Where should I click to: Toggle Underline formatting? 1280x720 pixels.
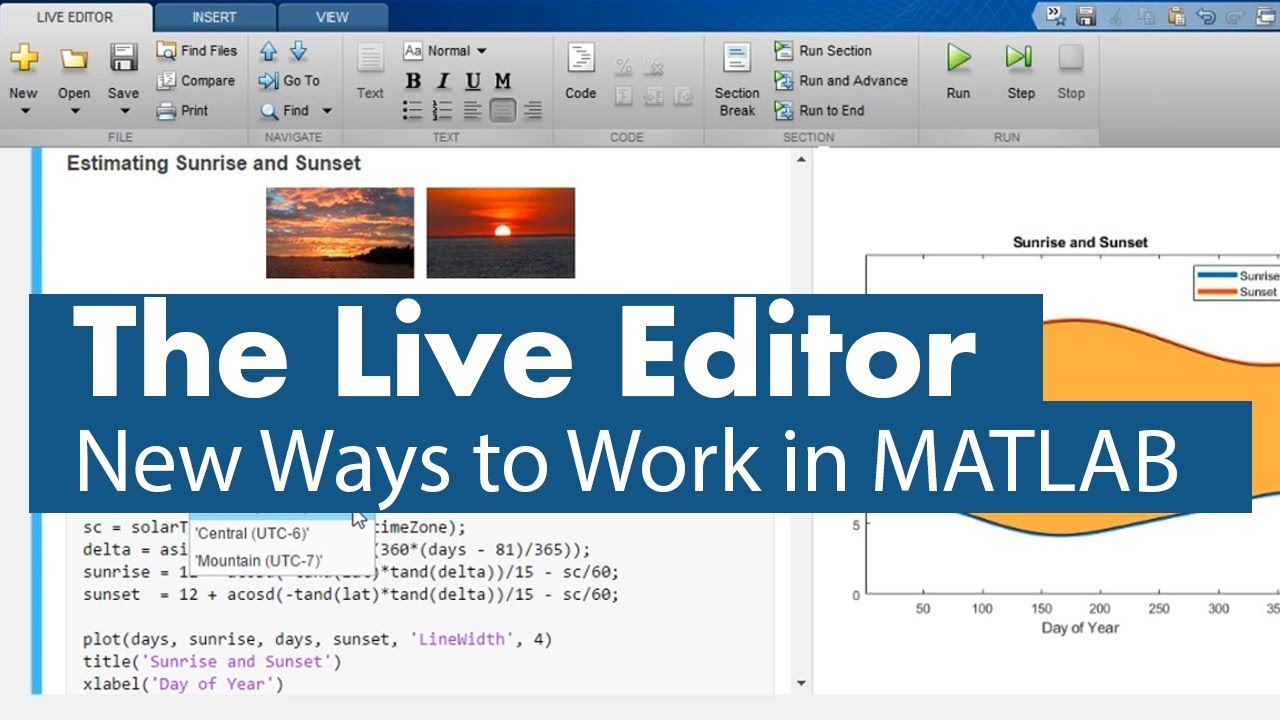point(473,81)
